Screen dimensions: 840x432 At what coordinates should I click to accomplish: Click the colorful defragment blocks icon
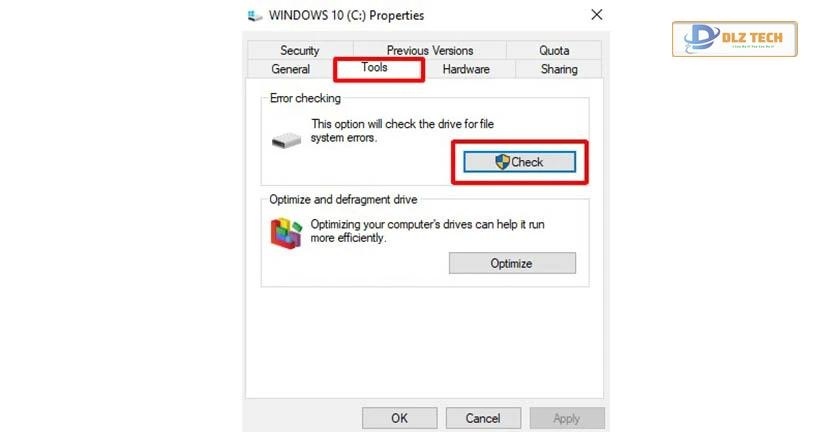coord(286,233)
